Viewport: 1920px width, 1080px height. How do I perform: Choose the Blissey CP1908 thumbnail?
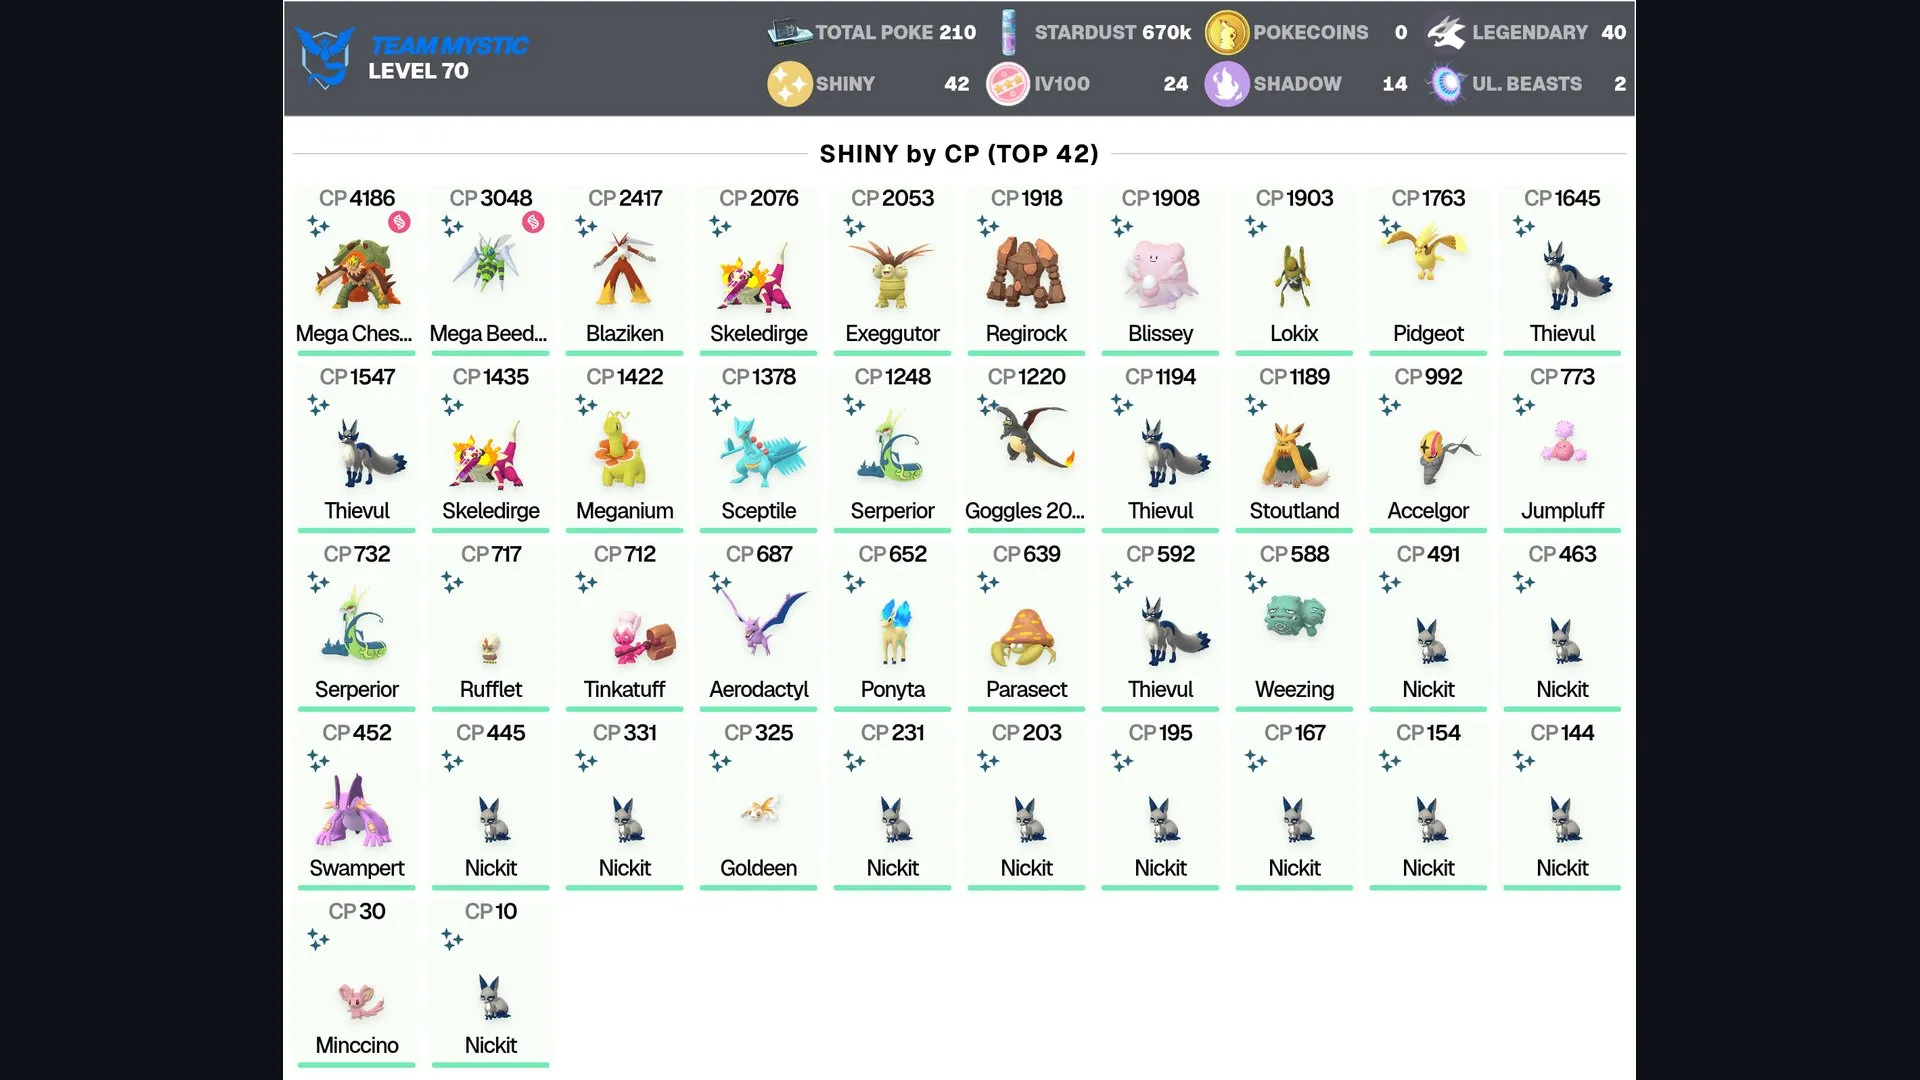(x=1160, y=272)
